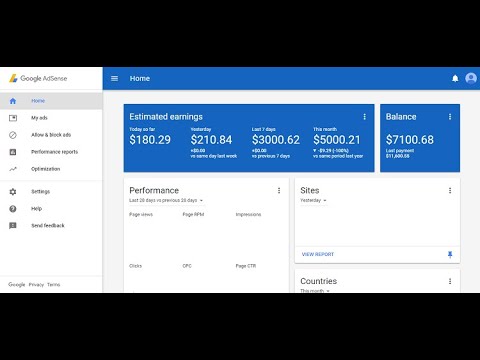Click the $5000.21 this month value

pos(337,140)
